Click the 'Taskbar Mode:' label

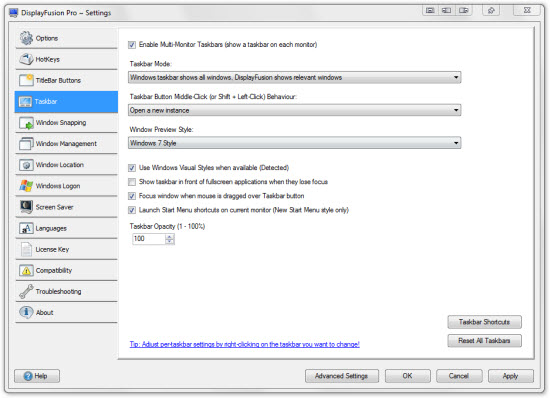click(x=150, y=64)
